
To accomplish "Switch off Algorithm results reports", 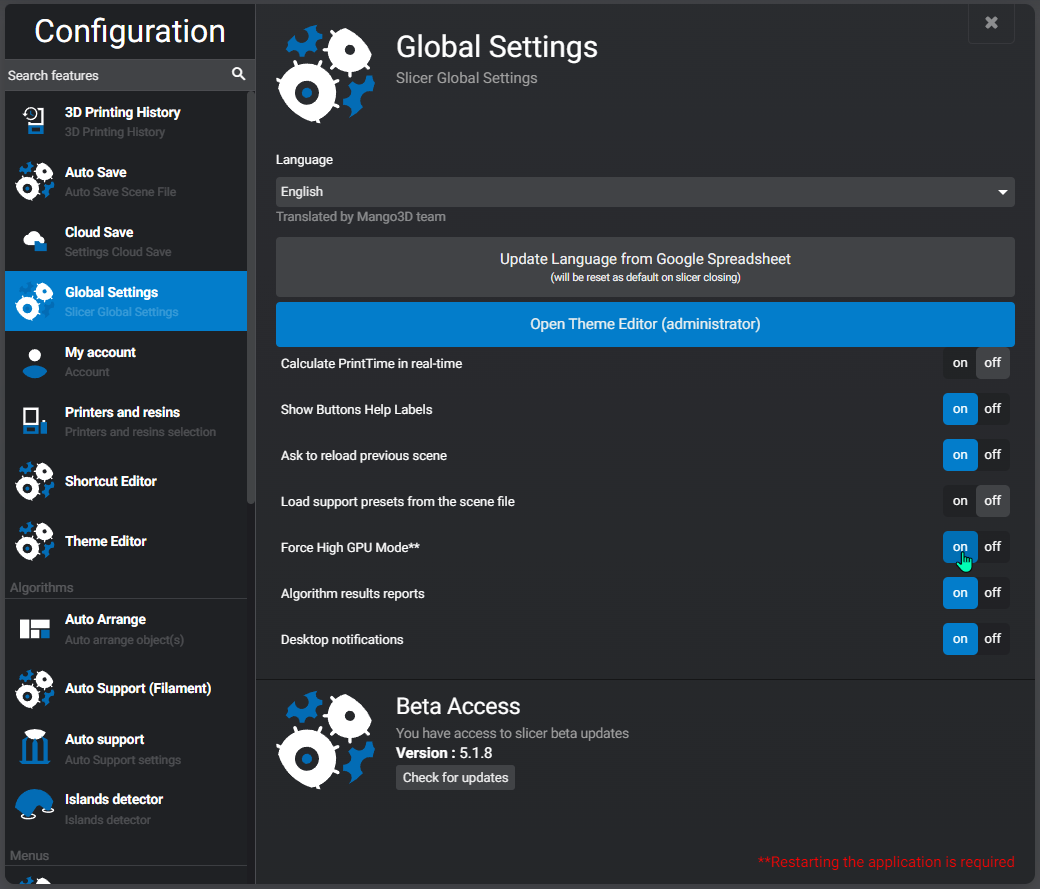I will [992, 593].
